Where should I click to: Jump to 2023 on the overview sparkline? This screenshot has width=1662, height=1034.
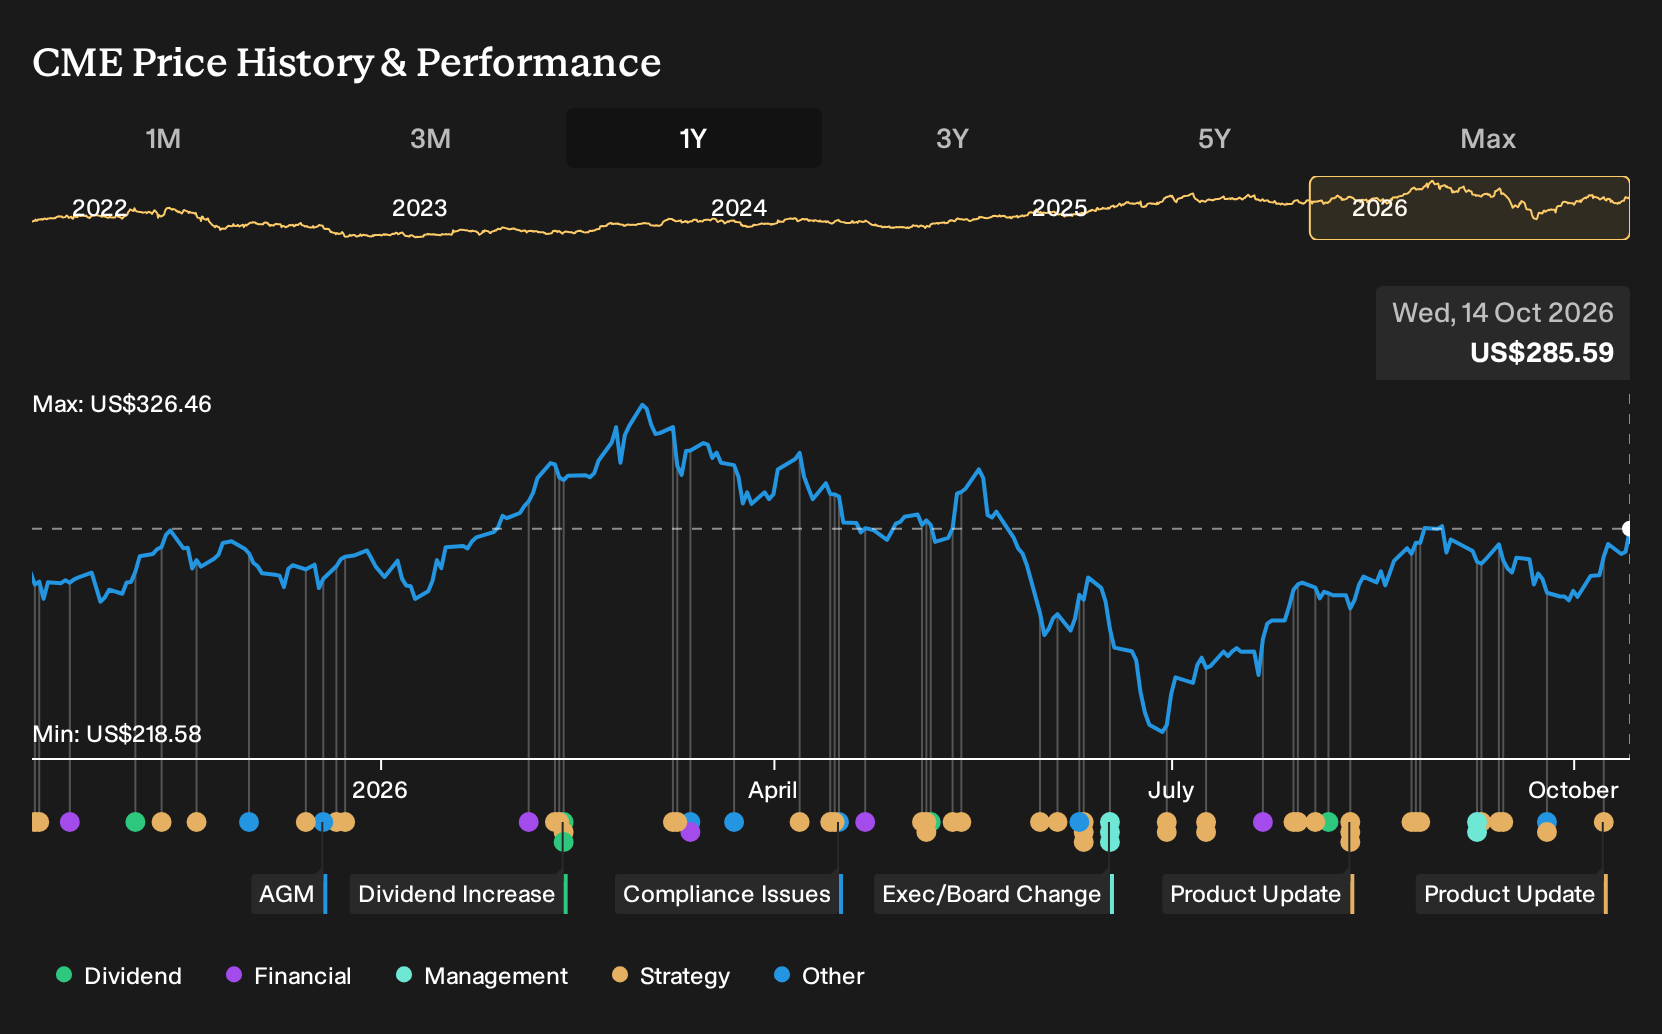(419, 208)
